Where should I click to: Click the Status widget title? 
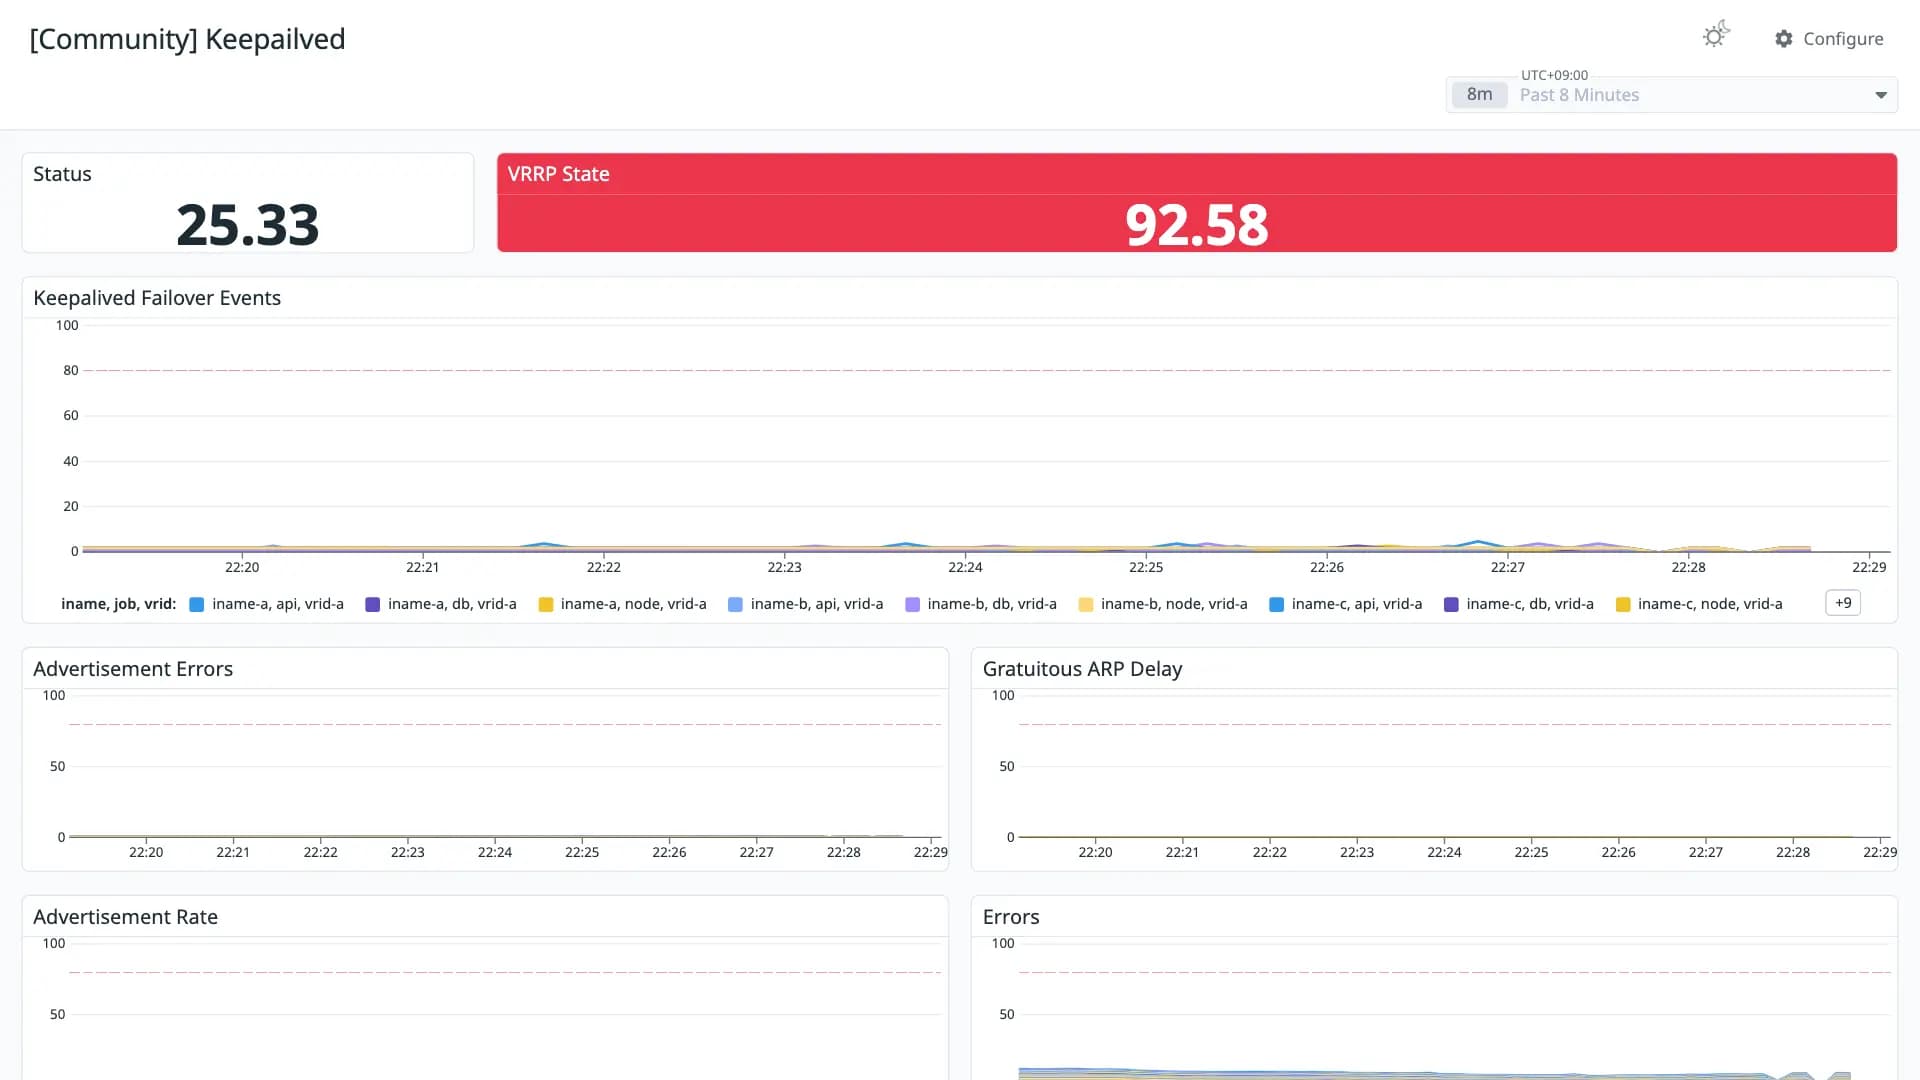62,174
